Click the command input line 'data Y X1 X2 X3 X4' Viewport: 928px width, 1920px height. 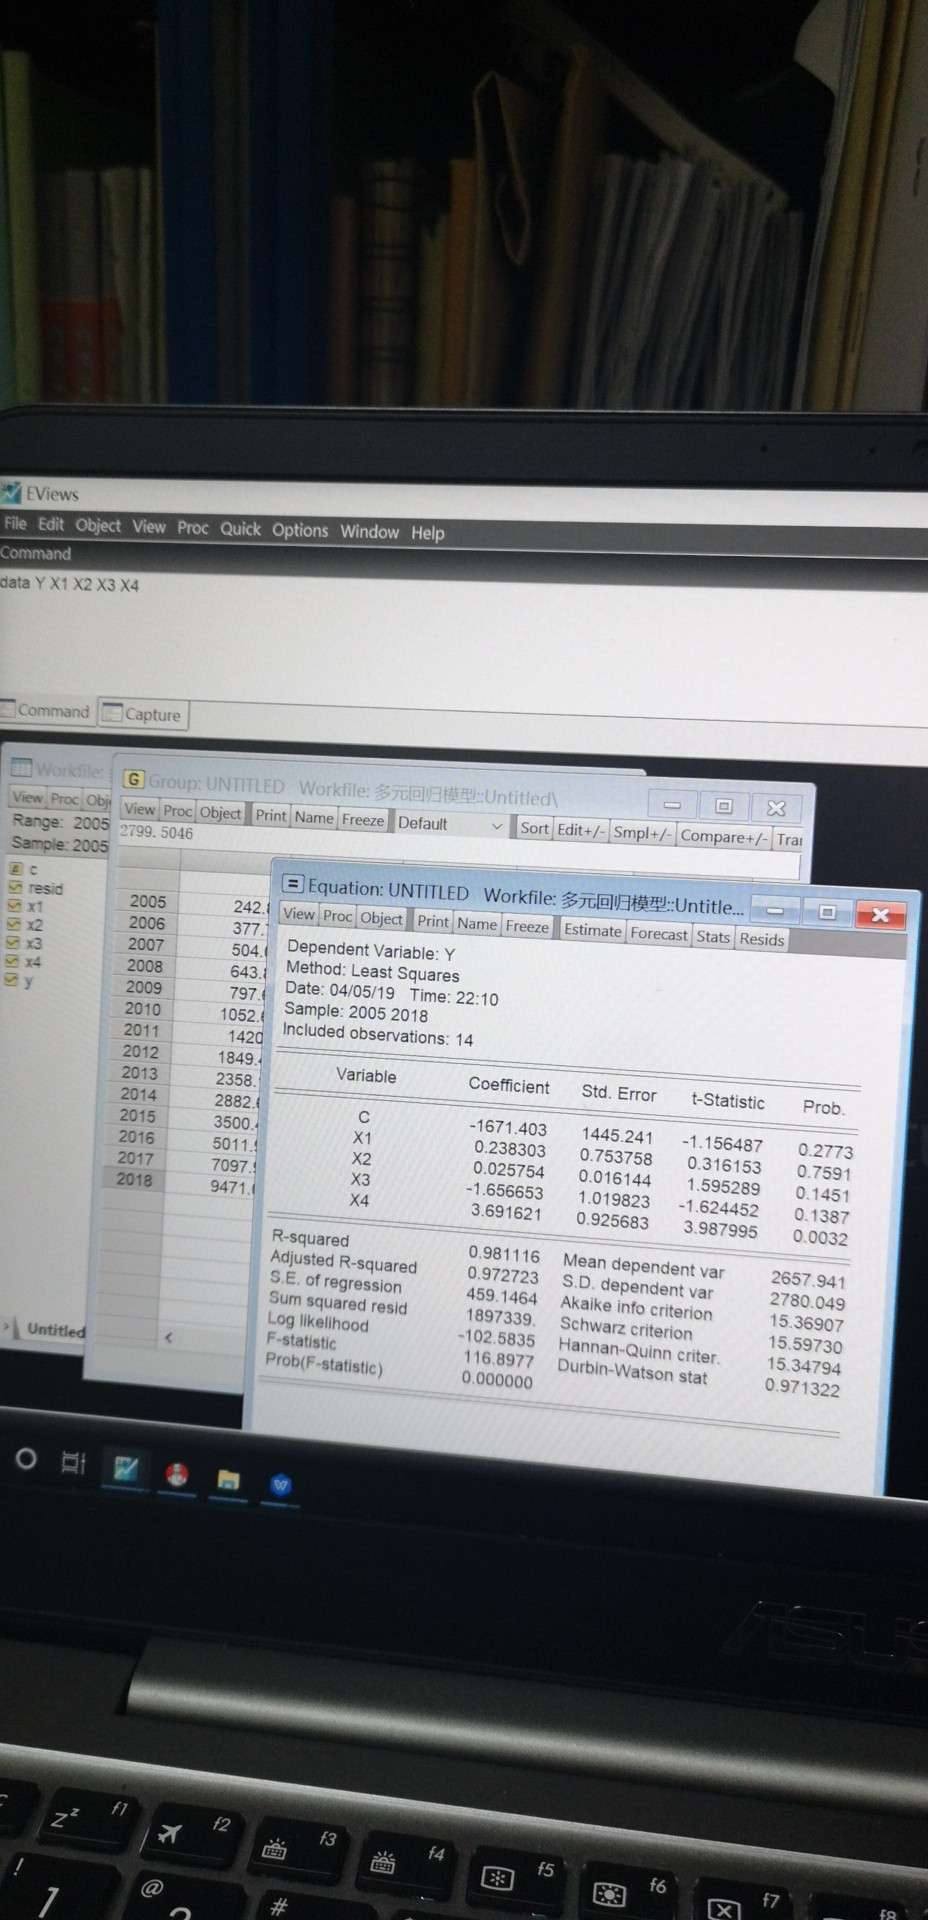(69, 583)
